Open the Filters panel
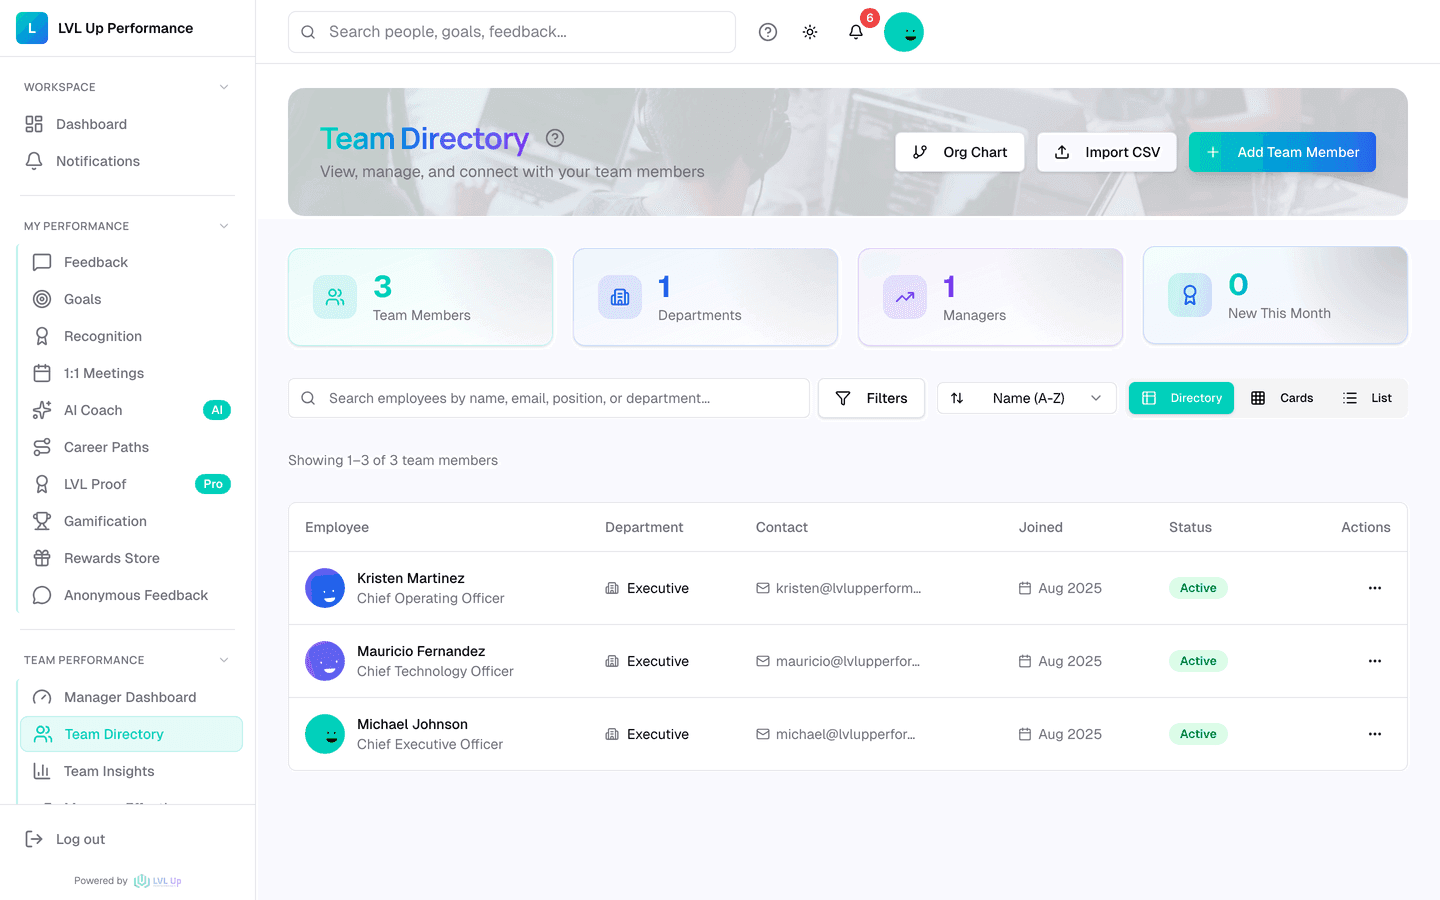Screen dimensions: 1440x900 871,398
